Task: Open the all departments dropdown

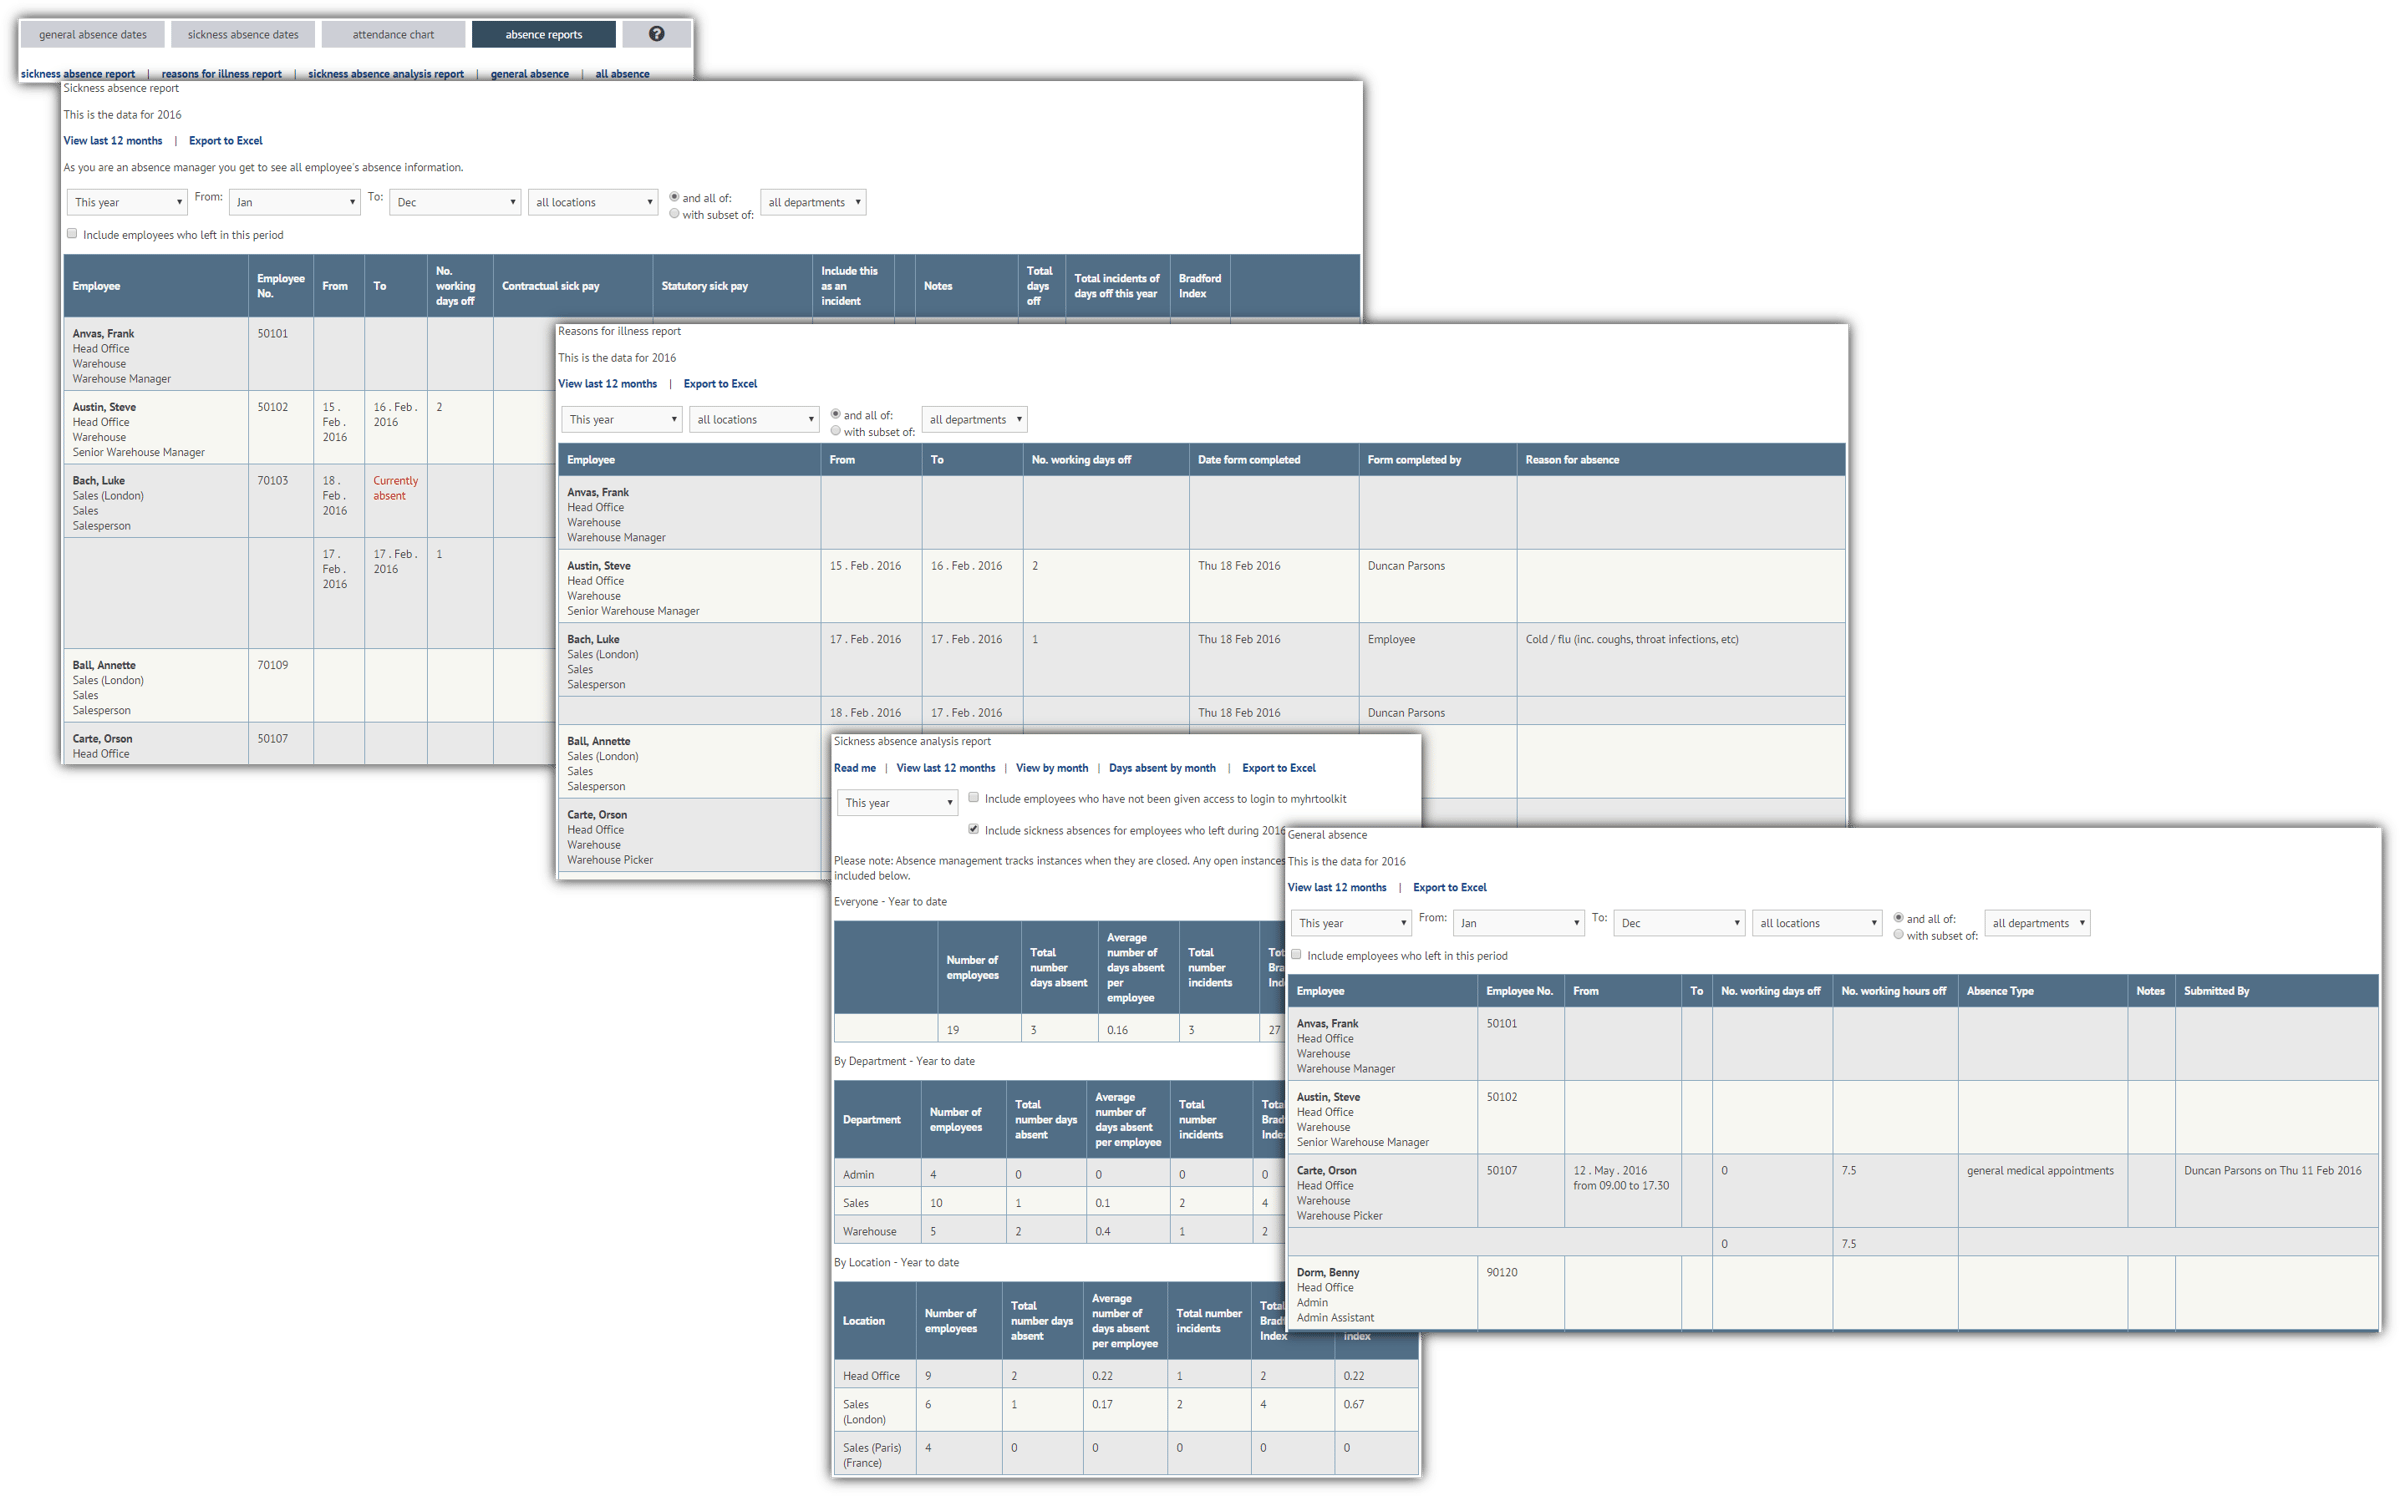Action: (812, 201)
